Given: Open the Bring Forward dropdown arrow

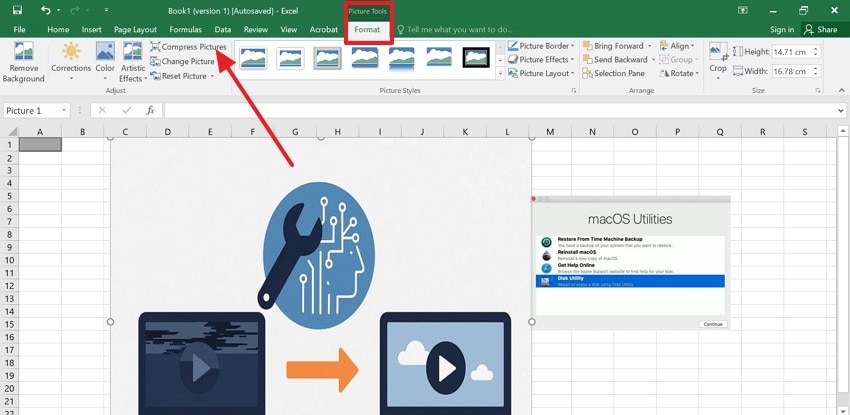Looking at the screenshot, I should pyautogui.click(x=651, y=46).
